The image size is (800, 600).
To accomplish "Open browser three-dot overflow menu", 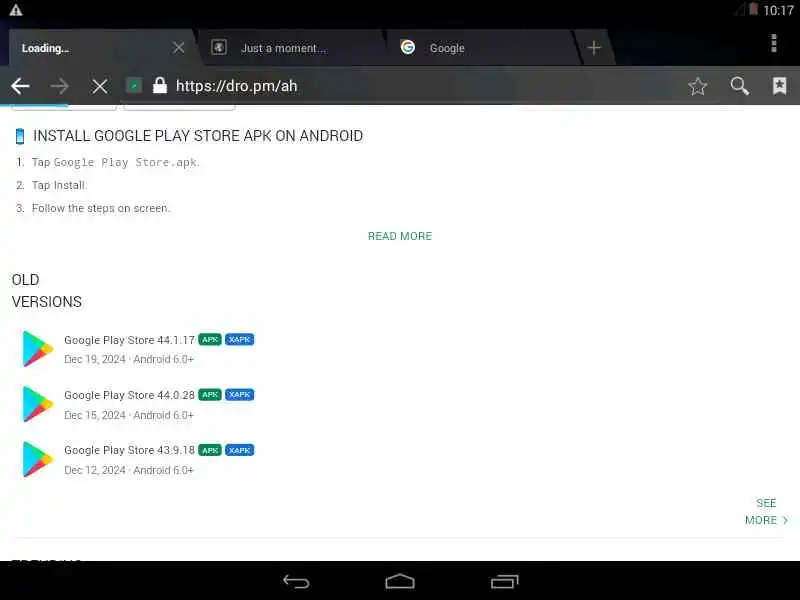I will pyautogui.click(x=774, y=43).
